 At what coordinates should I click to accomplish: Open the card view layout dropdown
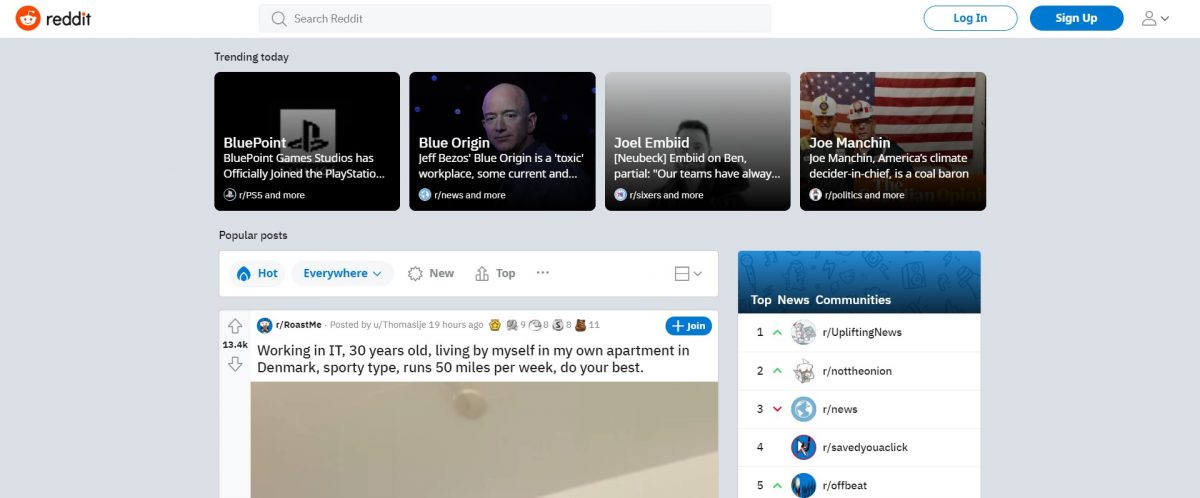click(x=688, y=273)
